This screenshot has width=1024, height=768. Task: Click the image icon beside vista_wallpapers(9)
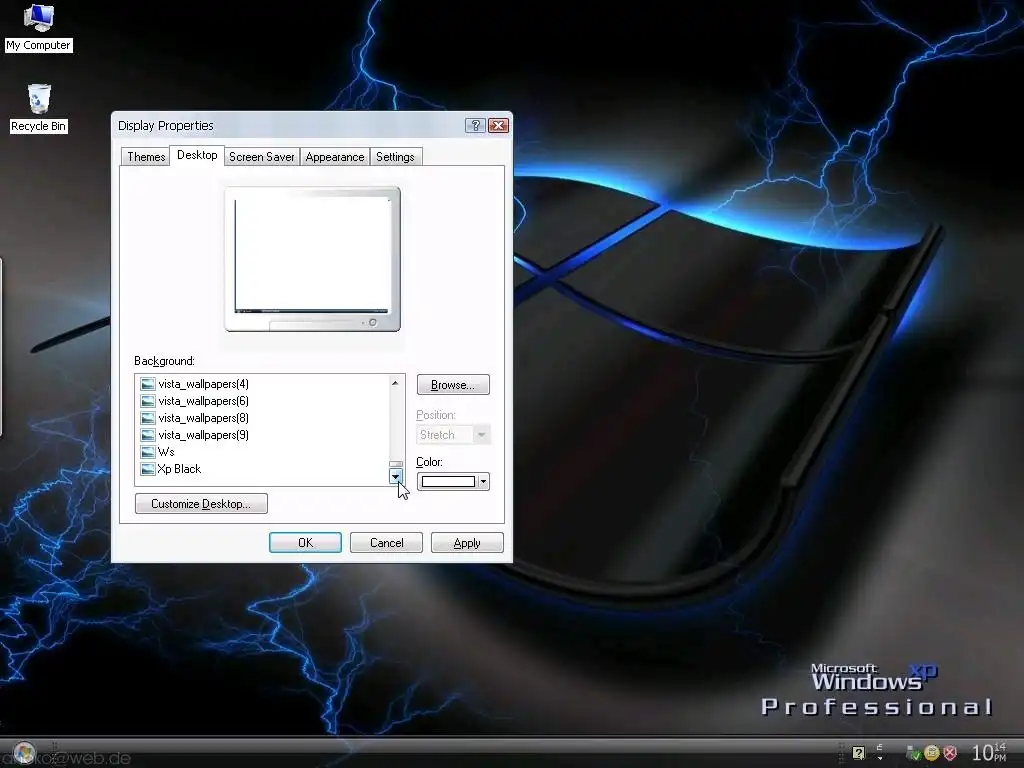coord(148,435)
